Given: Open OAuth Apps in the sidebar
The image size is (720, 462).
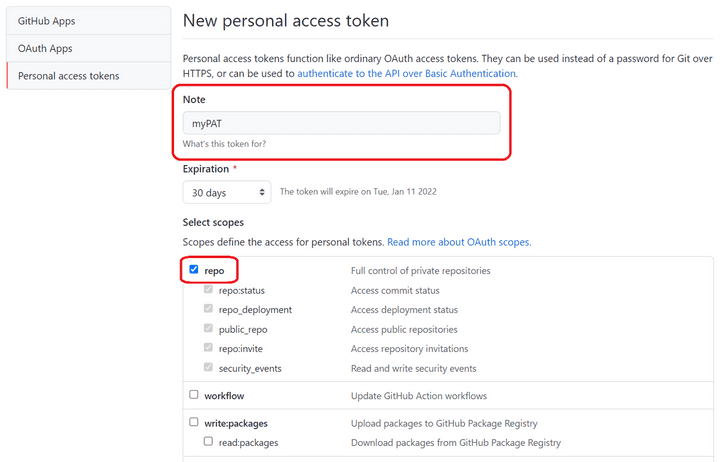Looking at the screenshot, I should 45,48.
